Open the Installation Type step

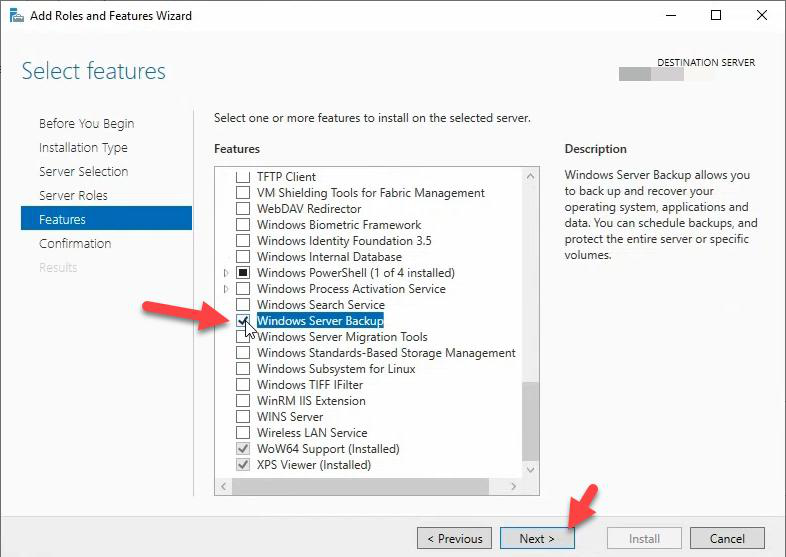pyautogui.click(x=83, y=147)
